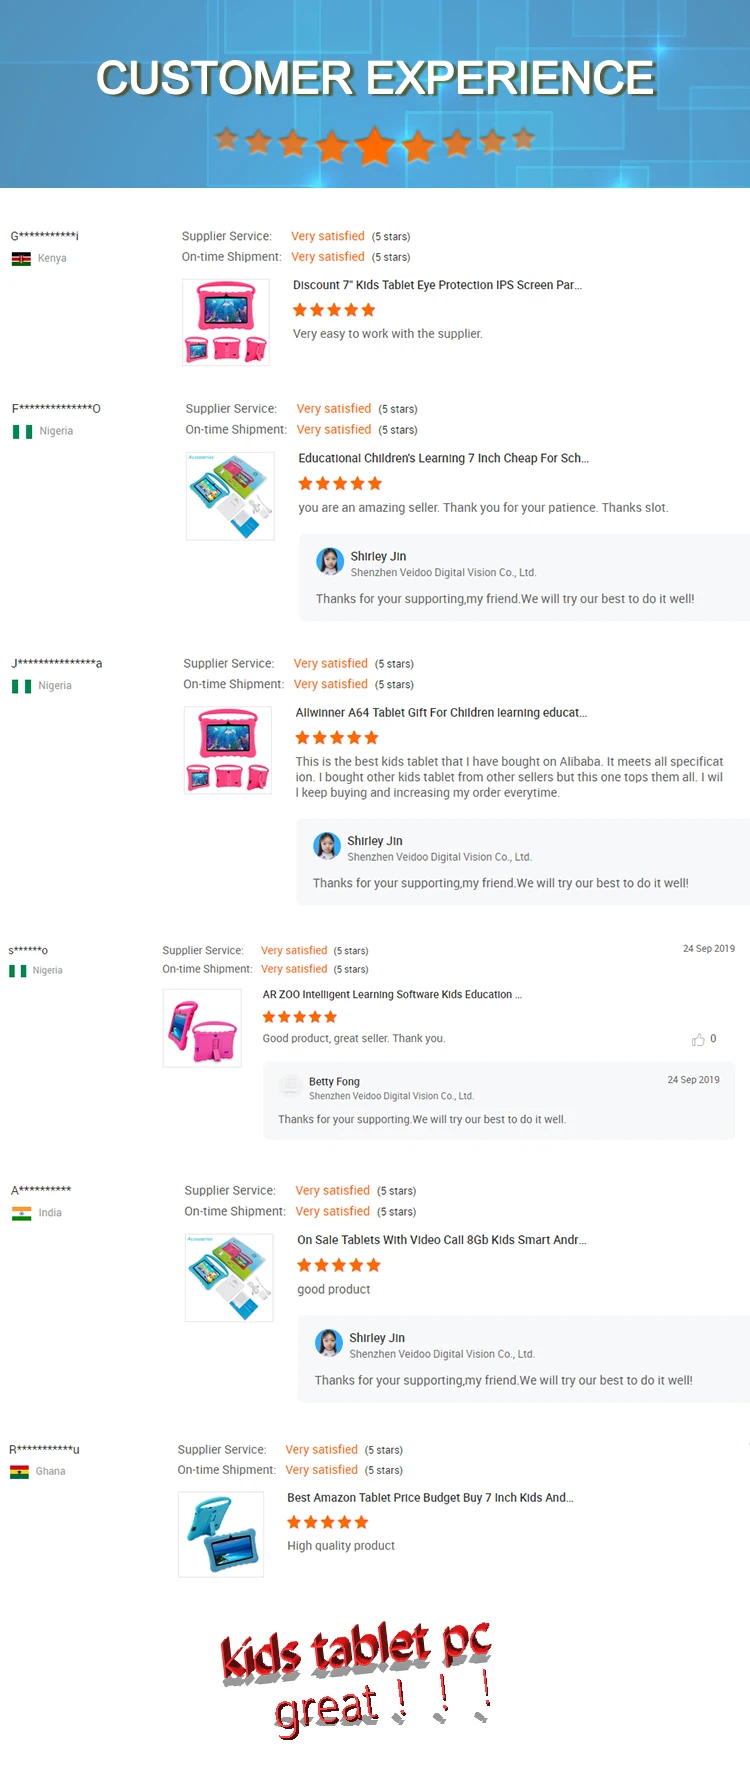The image size is (750, 1784).
Task: Click the Ghana flag icon
Action: 19,1472
